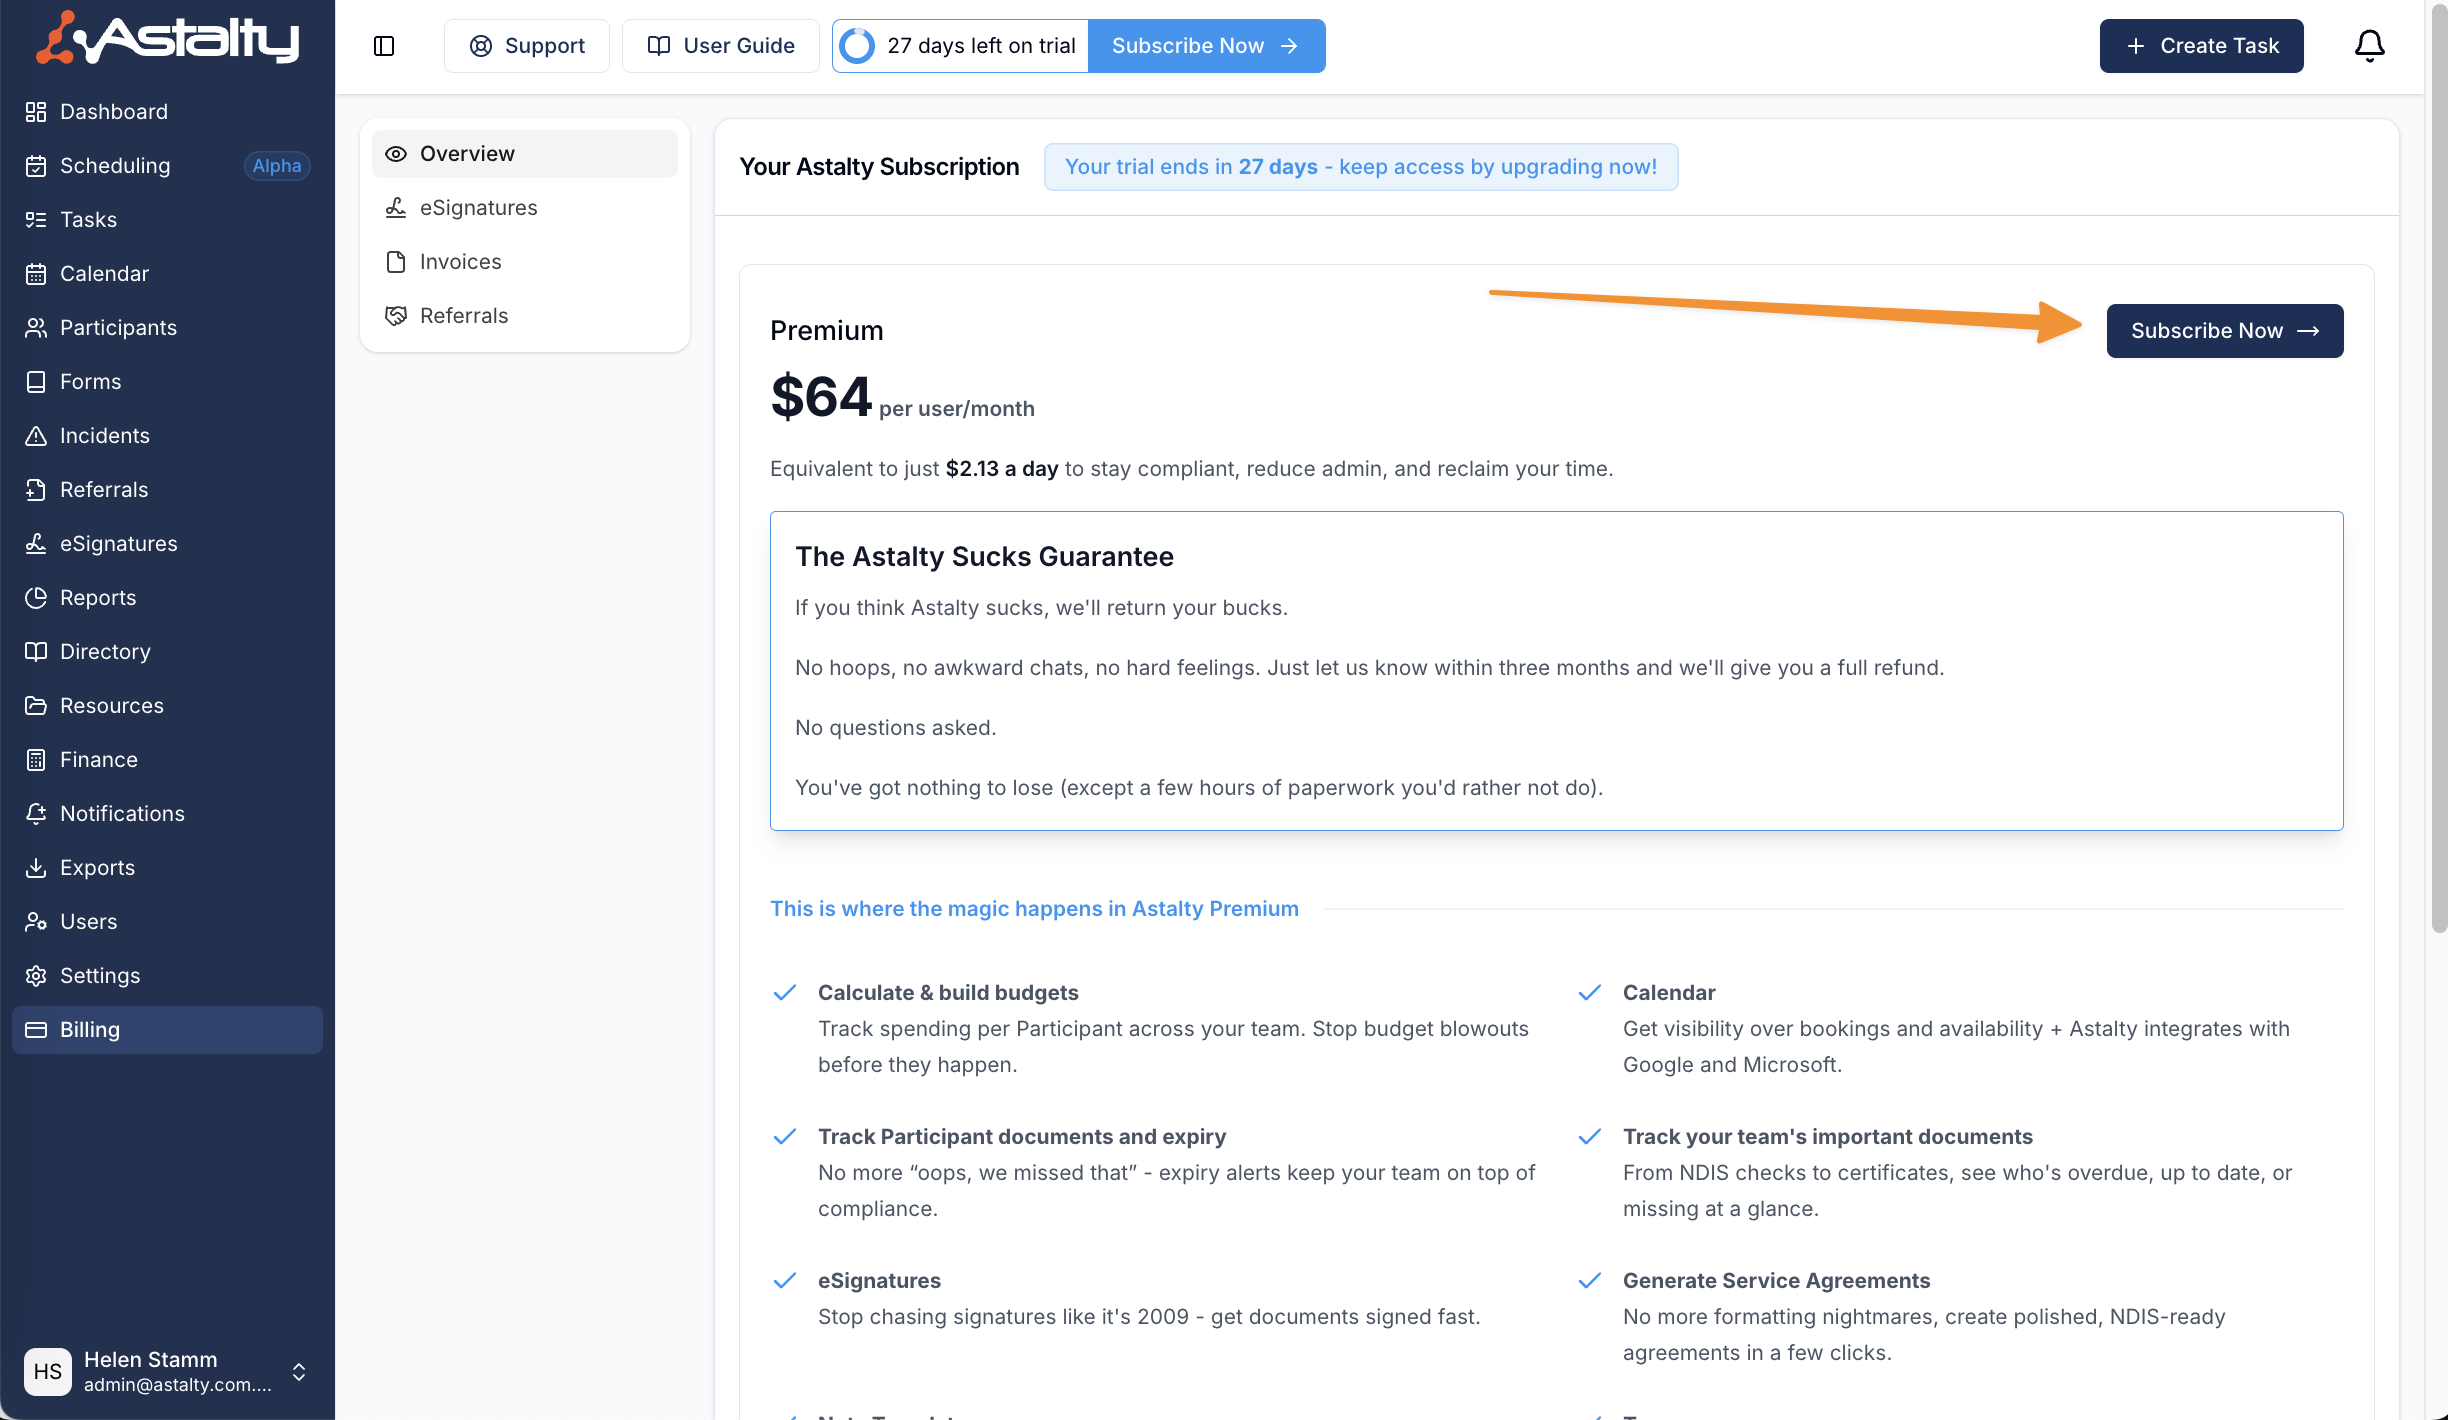Switch to the Referrals billing tab
The width and height of the screenshot is (2448, 1420).
click(x=525, y=316)
